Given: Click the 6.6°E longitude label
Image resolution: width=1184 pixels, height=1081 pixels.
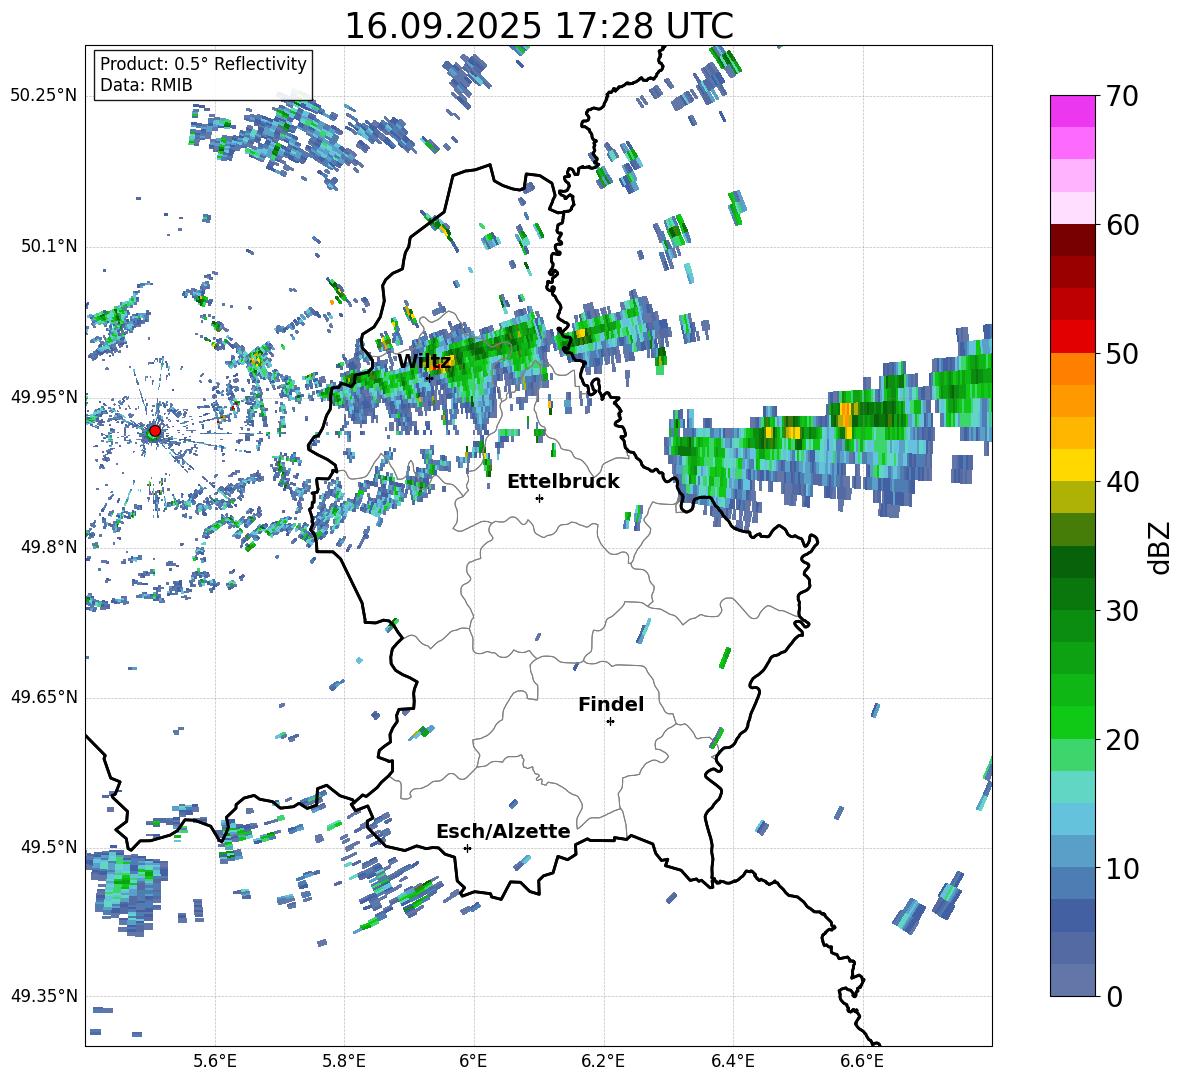Looking at the screenshot, I should (862, 1061).
